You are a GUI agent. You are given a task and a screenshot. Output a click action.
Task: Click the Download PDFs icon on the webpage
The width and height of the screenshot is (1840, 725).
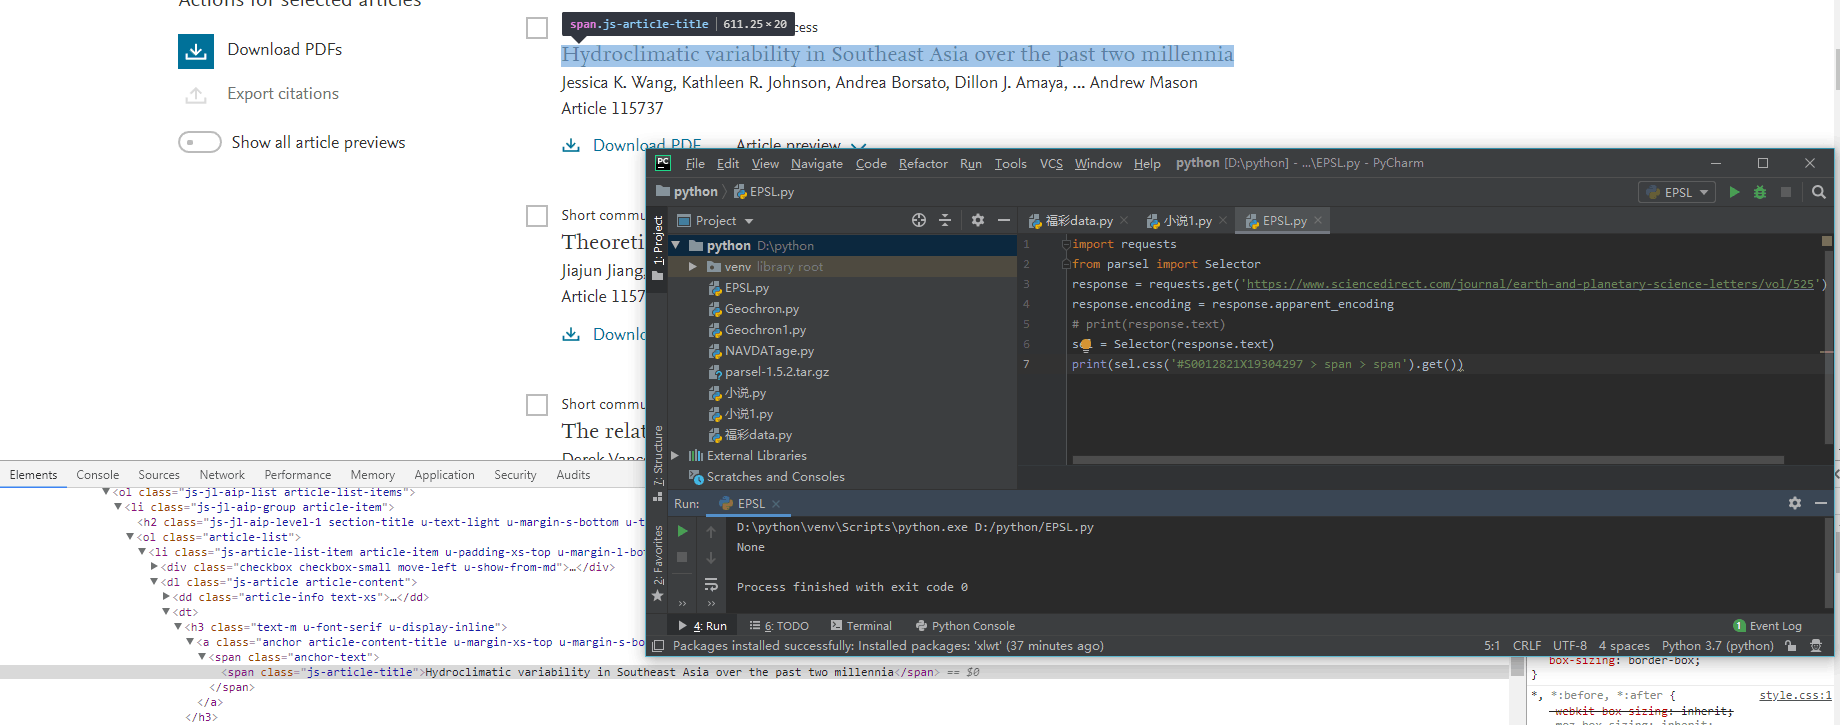click(196, 51)
